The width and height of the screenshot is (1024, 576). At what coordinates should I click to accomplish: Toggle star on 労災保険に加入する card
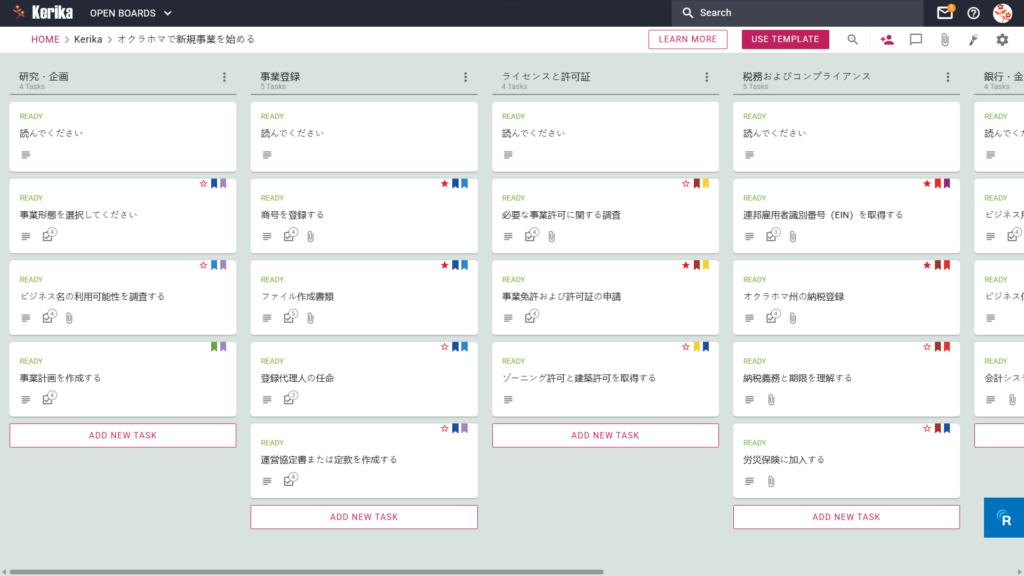tap(927, 428)
